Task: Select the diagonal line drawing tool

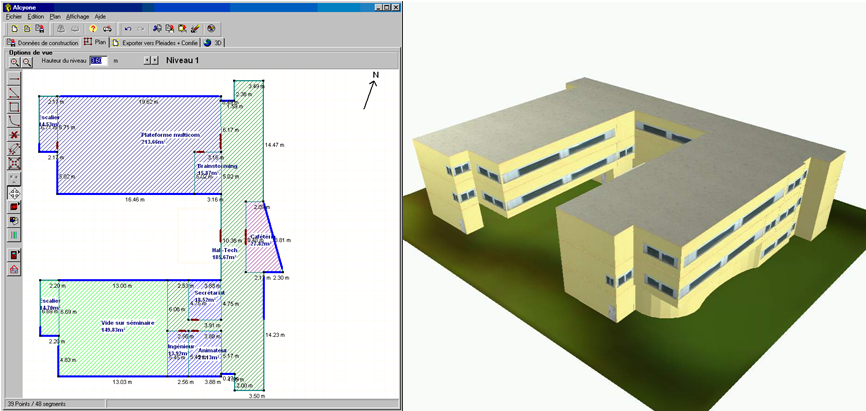Action: (14, 93)
